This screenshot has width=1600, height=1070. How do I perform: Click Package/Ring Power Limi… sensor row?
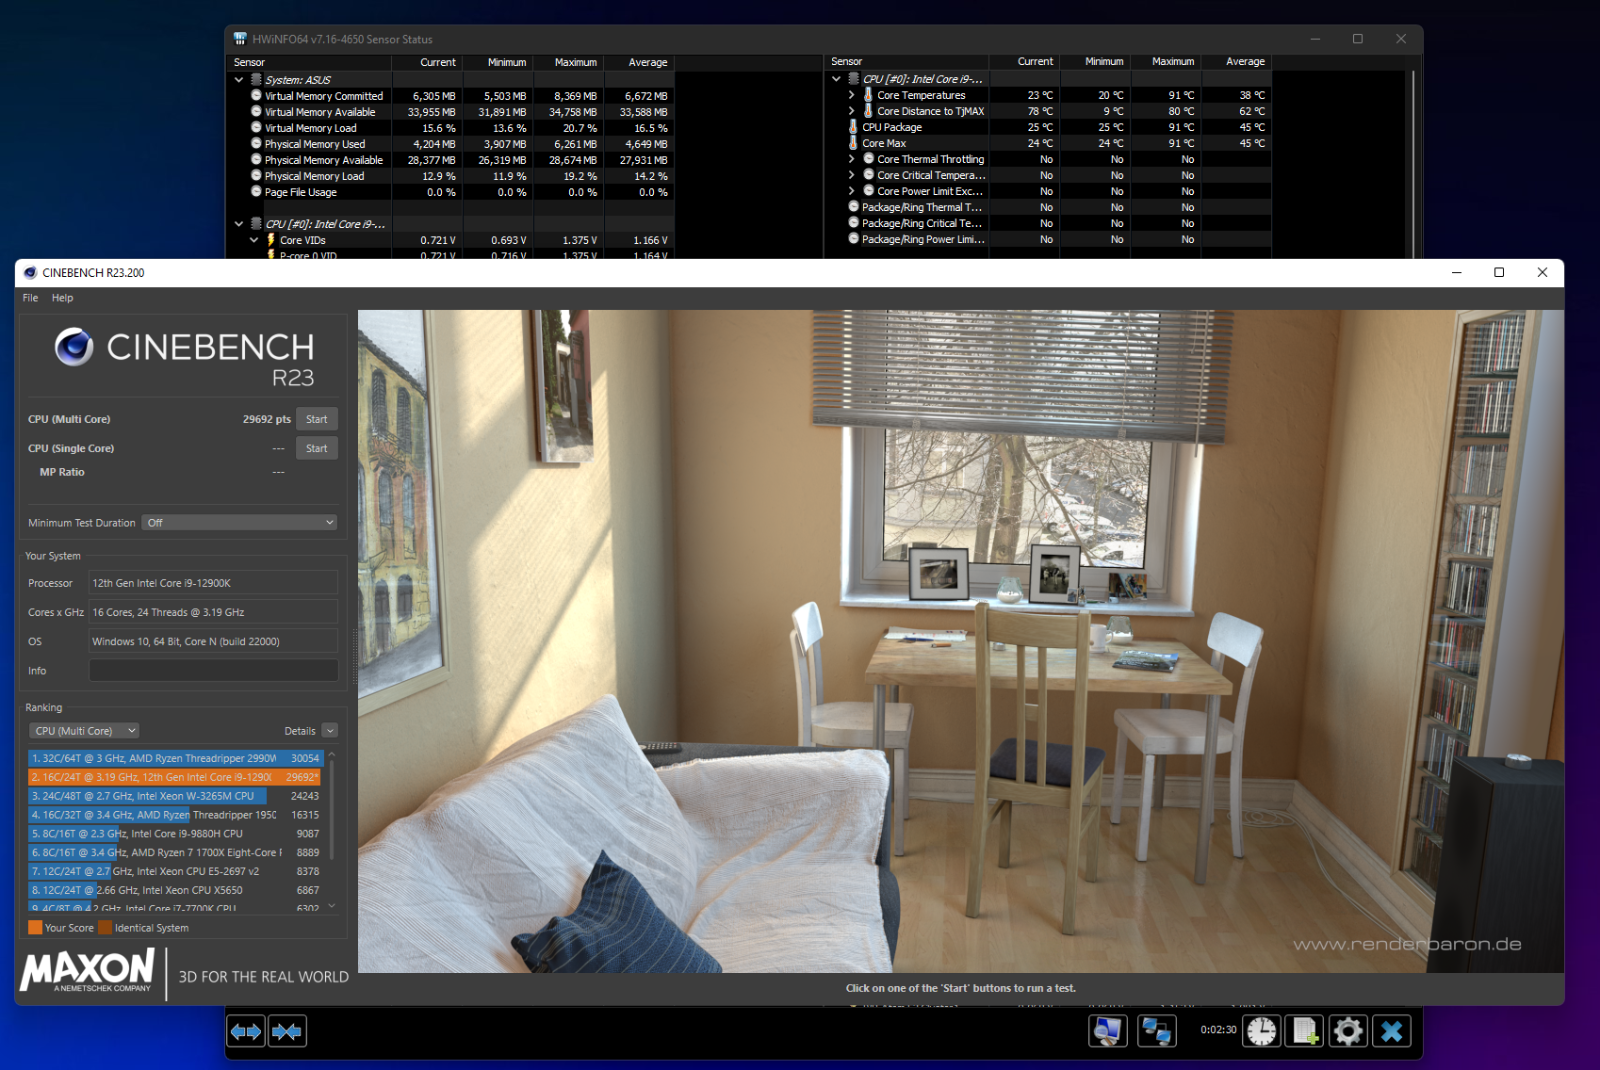point(1049,239)
